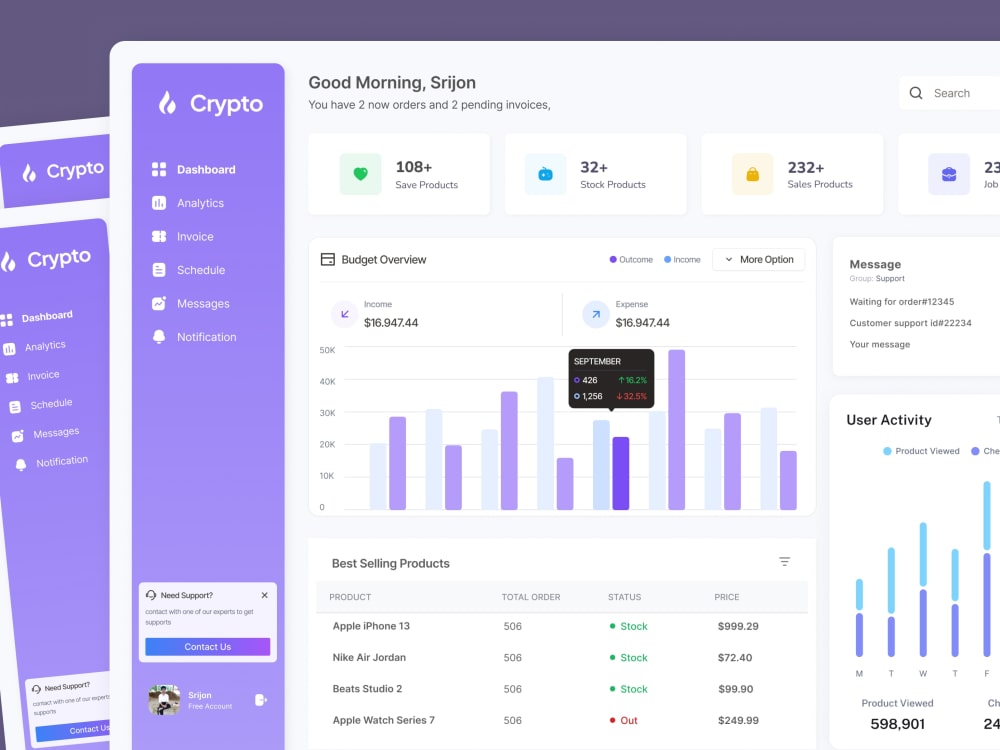This screenshot has width=1000, height=750.
Task: Select the Beats Studio 2 product row
Action: point(561,689)
